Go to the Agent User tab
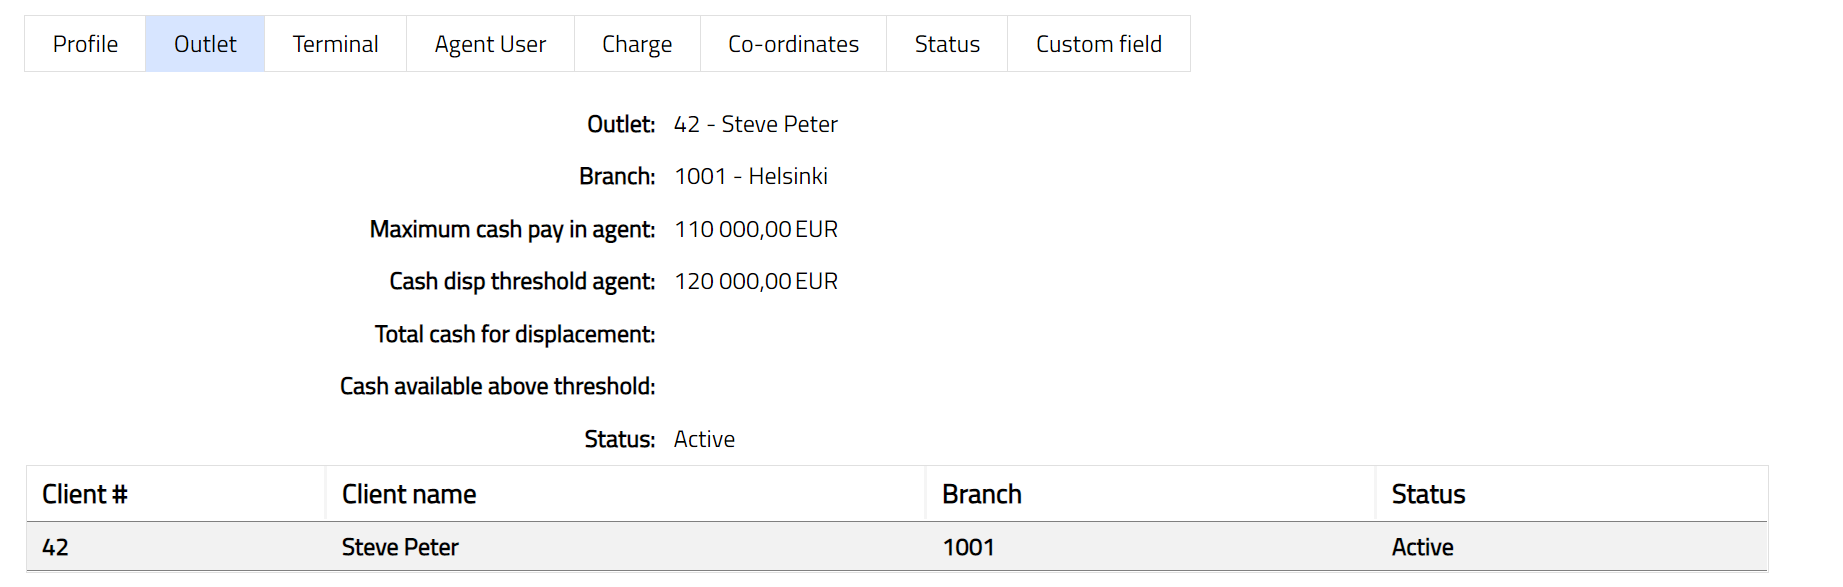This screenshot has height=587, width=1843. 490,44
